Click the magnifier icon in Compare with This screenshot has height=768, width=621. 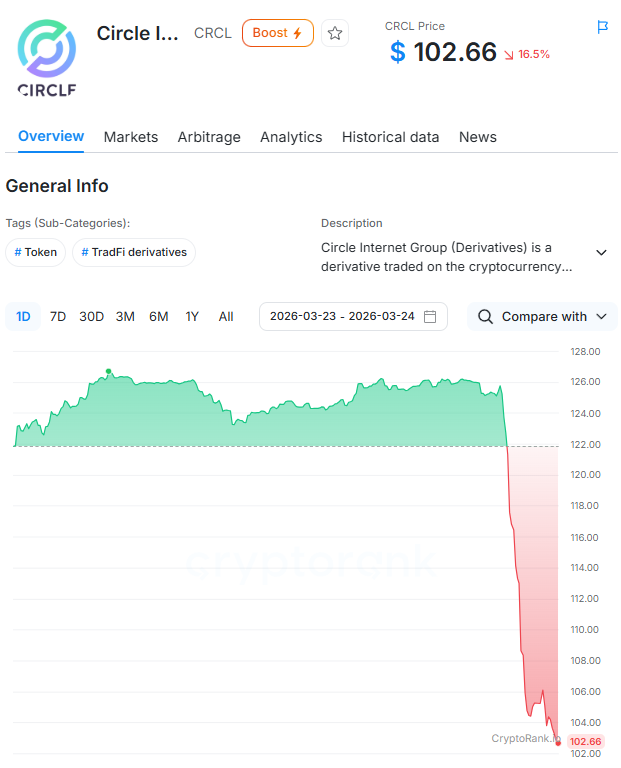[x=485, y=316]
